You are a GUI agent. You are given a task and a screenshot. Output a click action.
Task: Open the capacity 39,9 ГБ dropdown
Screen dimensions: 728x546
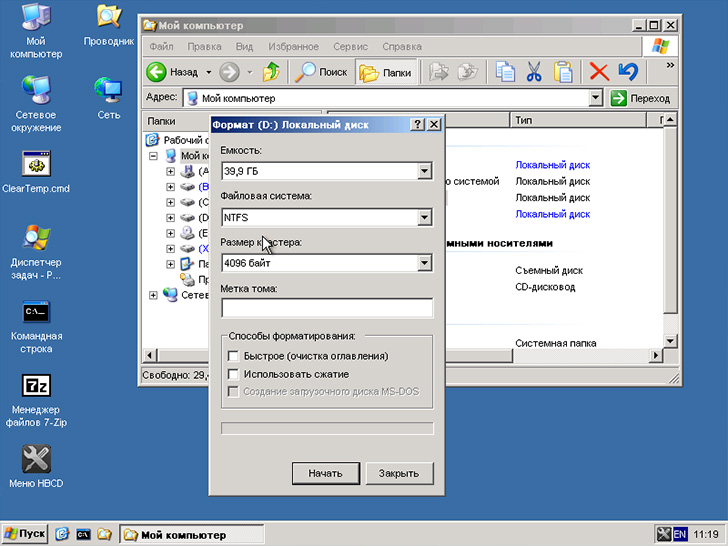click(x=424, y=171)
